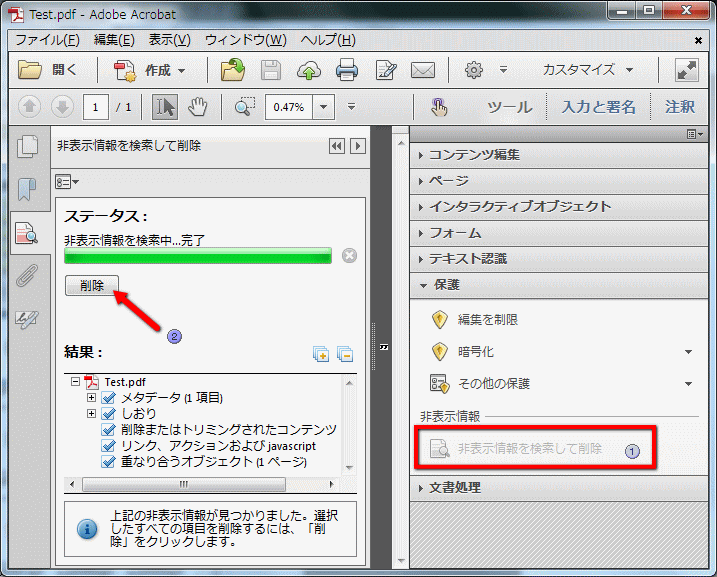The height and width of the screenshot is (577, 717).
Task: Select the marquee zoom tool
Action: click(x=245, y=107)
